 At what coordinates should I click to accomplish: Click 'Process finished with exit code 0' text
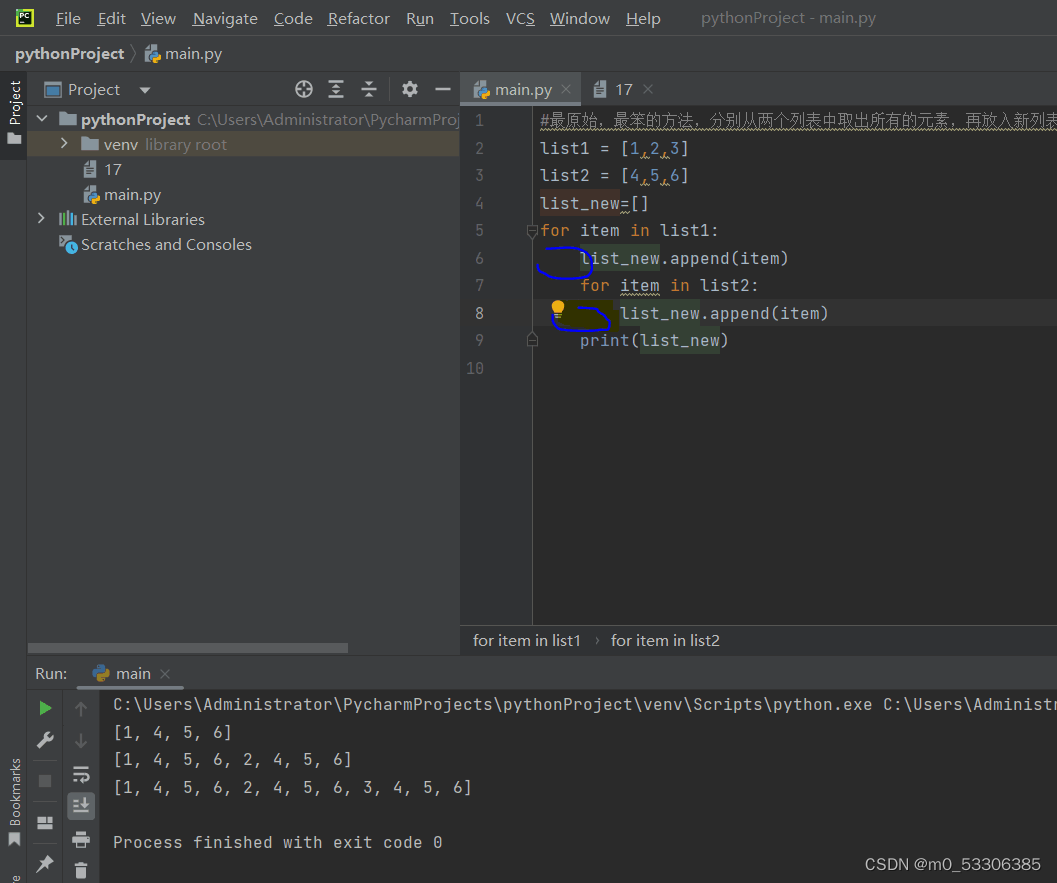(278, 843)
